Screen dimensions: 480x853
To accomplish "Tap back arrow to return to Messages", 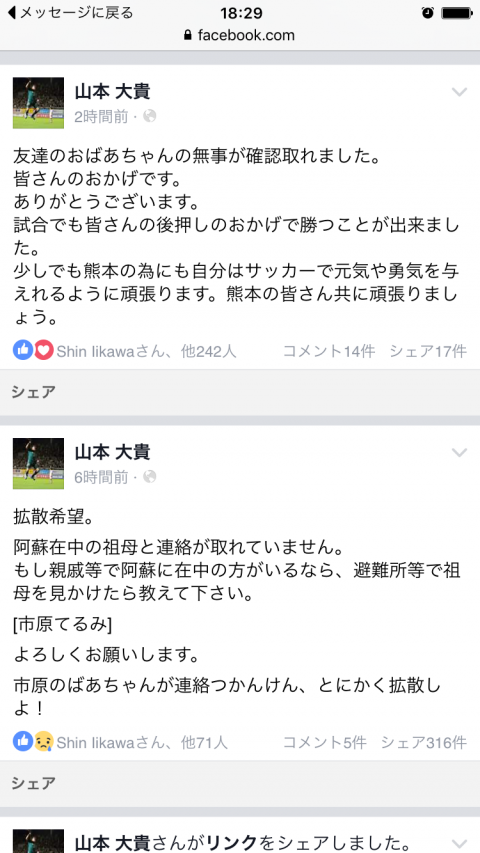I will (x=11, y=13).
